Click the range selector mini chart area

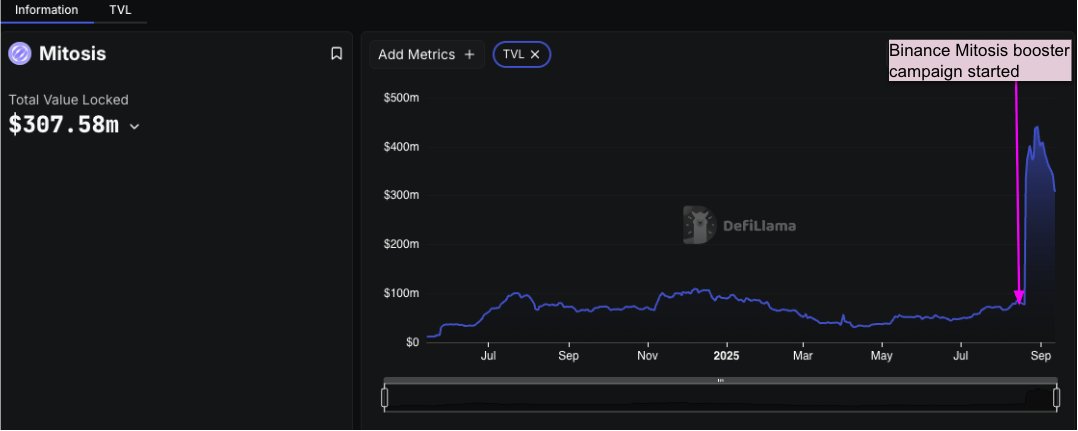click(x=720, y=398)
